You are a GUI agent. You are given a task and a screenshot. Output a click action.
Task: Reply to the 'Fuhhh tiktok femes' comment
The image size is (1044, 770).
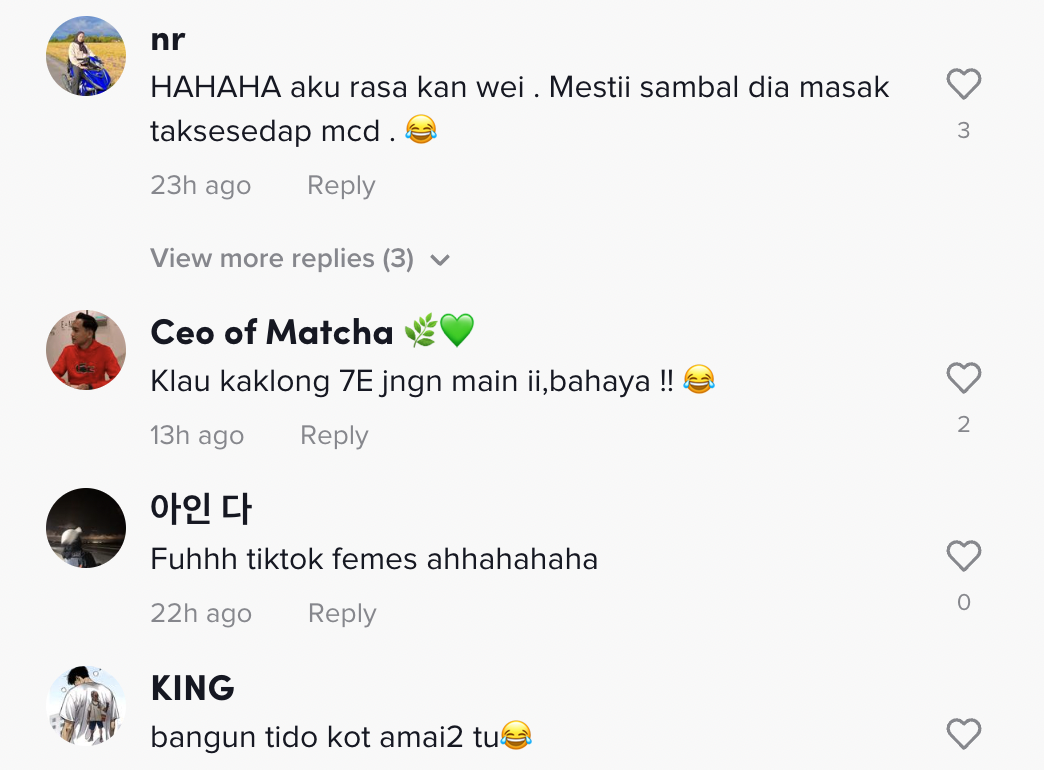(x=342, y=614)
